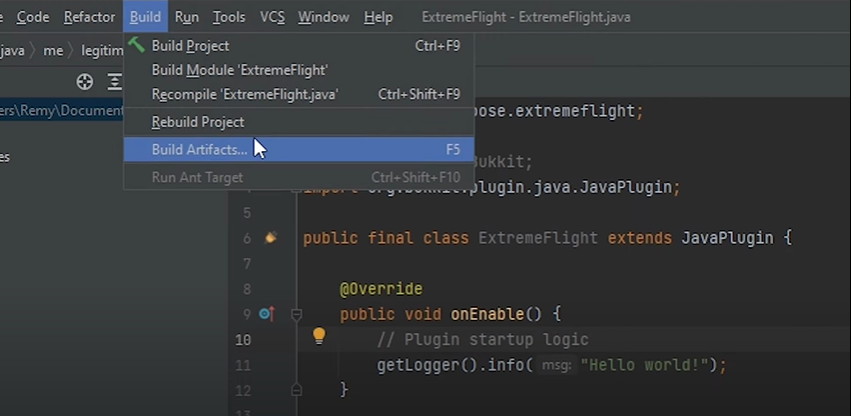
Task: Click the green hammer Build Project icon
Action: click(x=136, y=45)
